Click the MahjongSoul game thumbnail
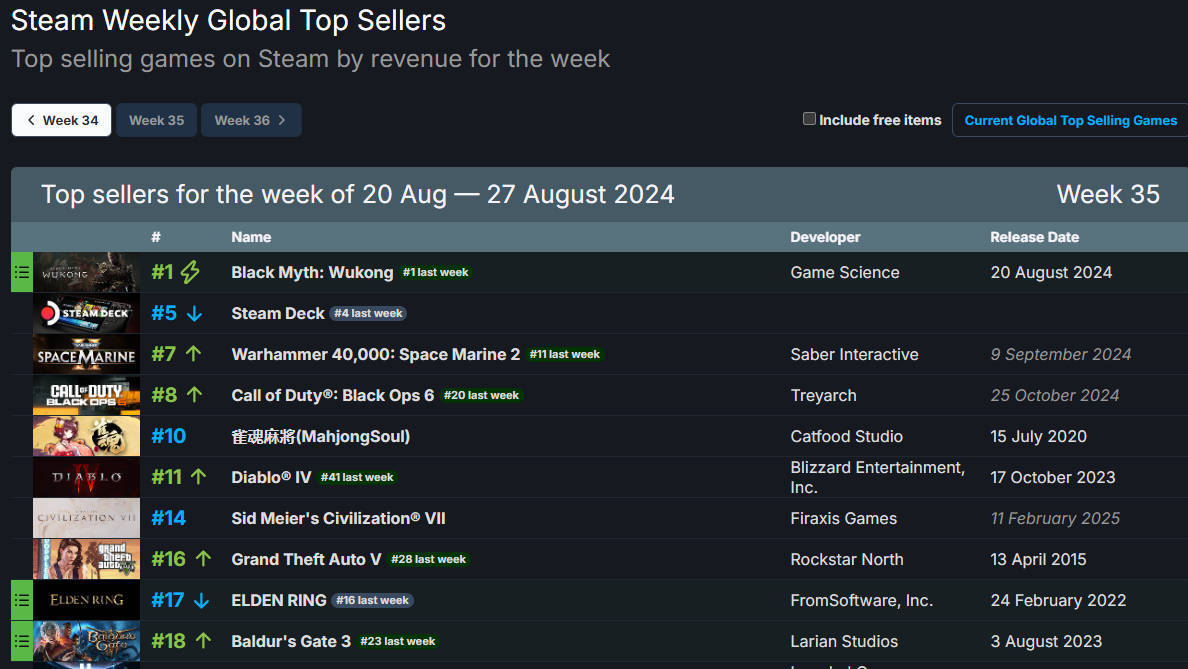Screen dimensions: 1188x669 [x=86, y=436]
